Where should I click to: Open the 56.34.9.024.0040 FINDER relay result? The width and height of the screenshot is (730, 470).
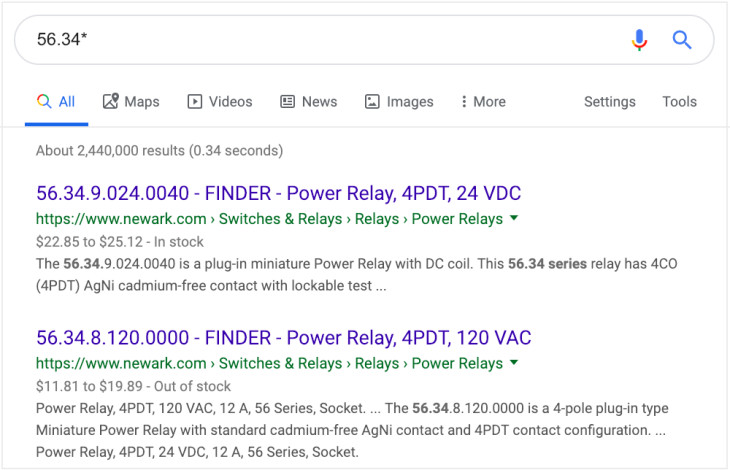point(278,193)
